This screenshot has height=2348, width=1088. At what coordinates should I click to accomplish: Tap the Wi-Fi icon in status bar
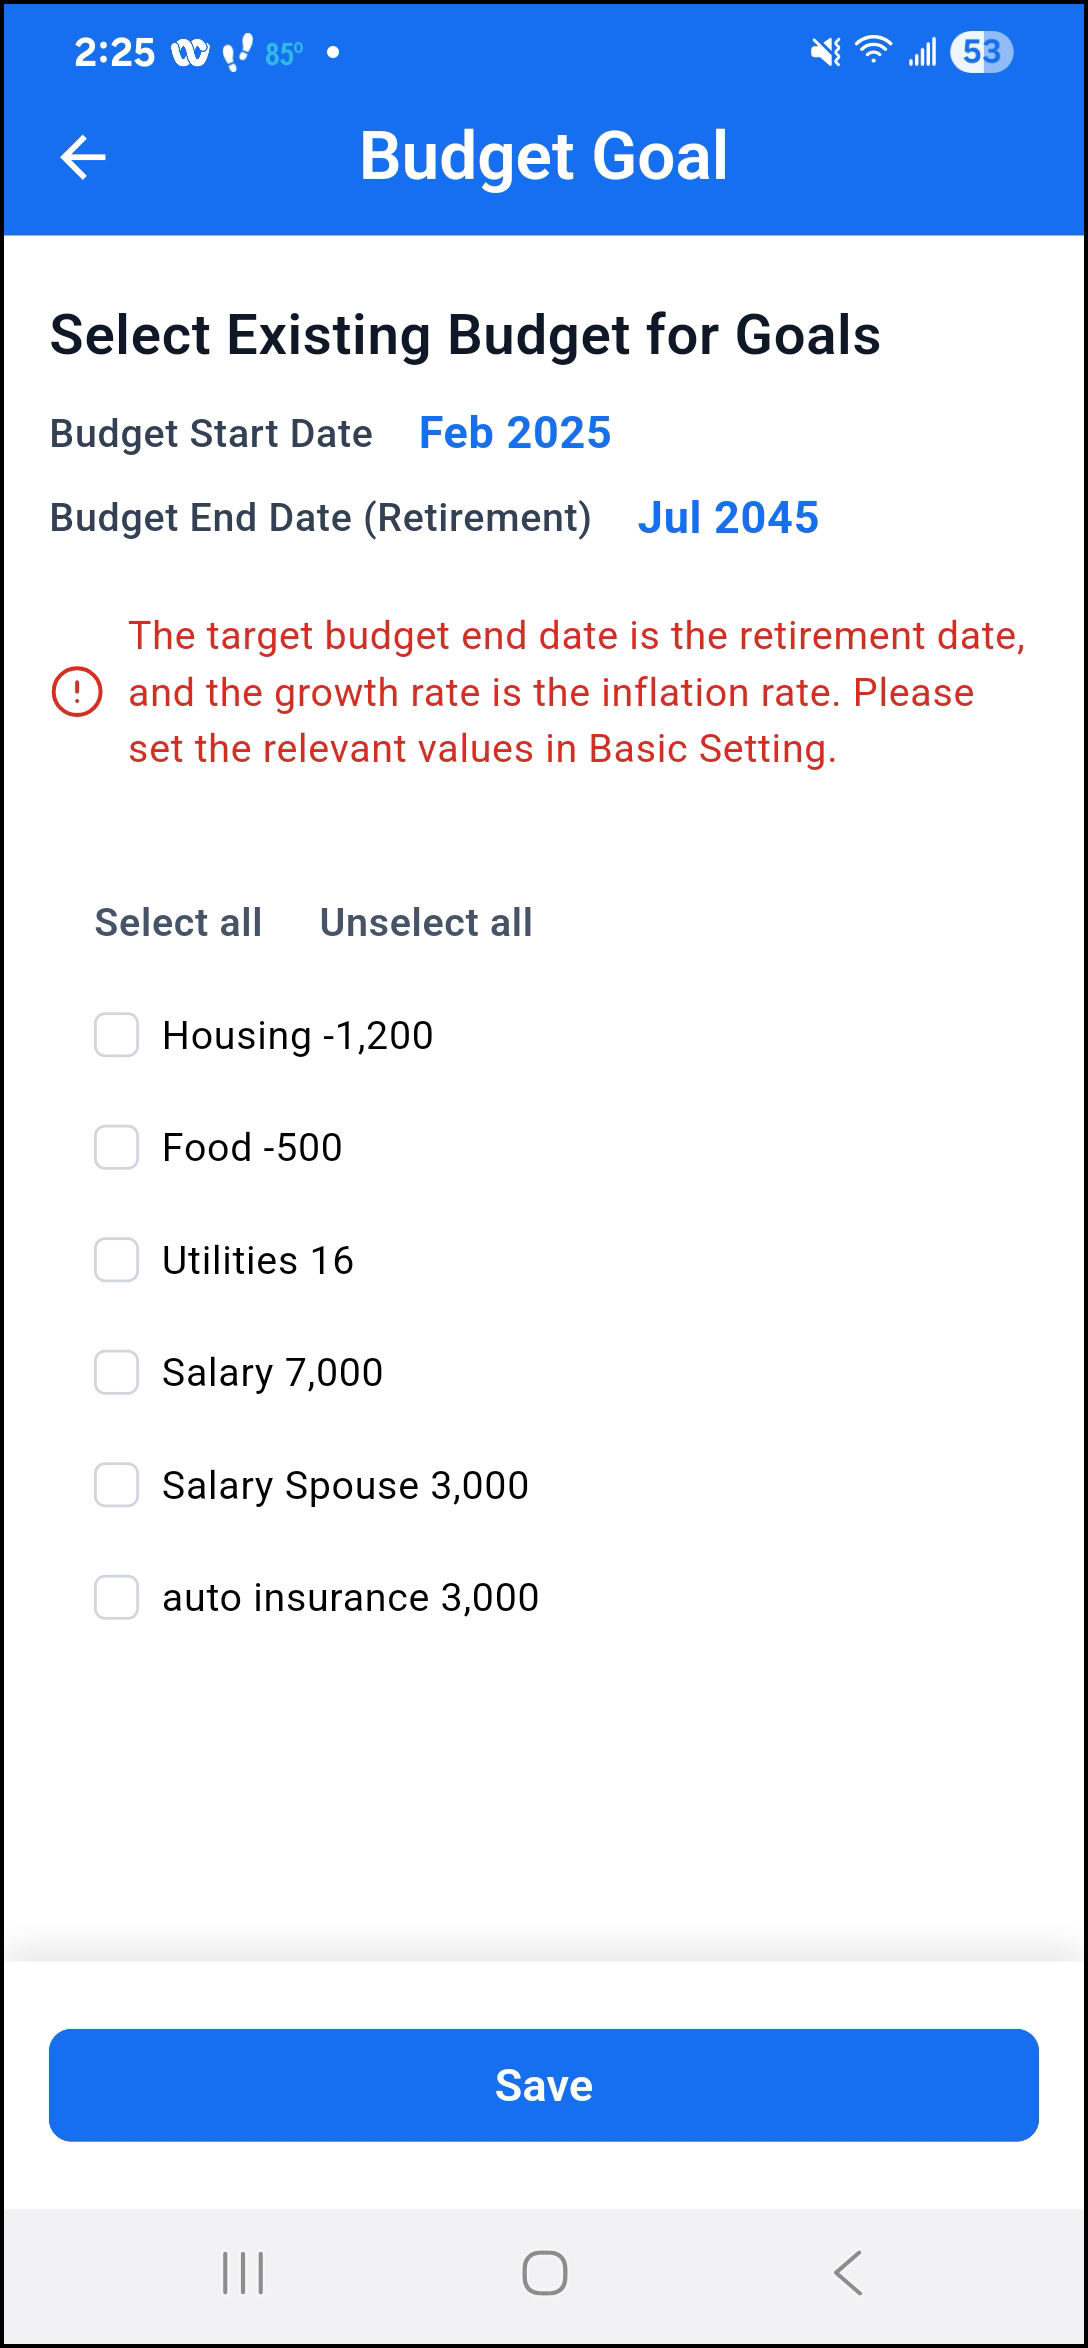pyautogui.click(x=874, y=50)
